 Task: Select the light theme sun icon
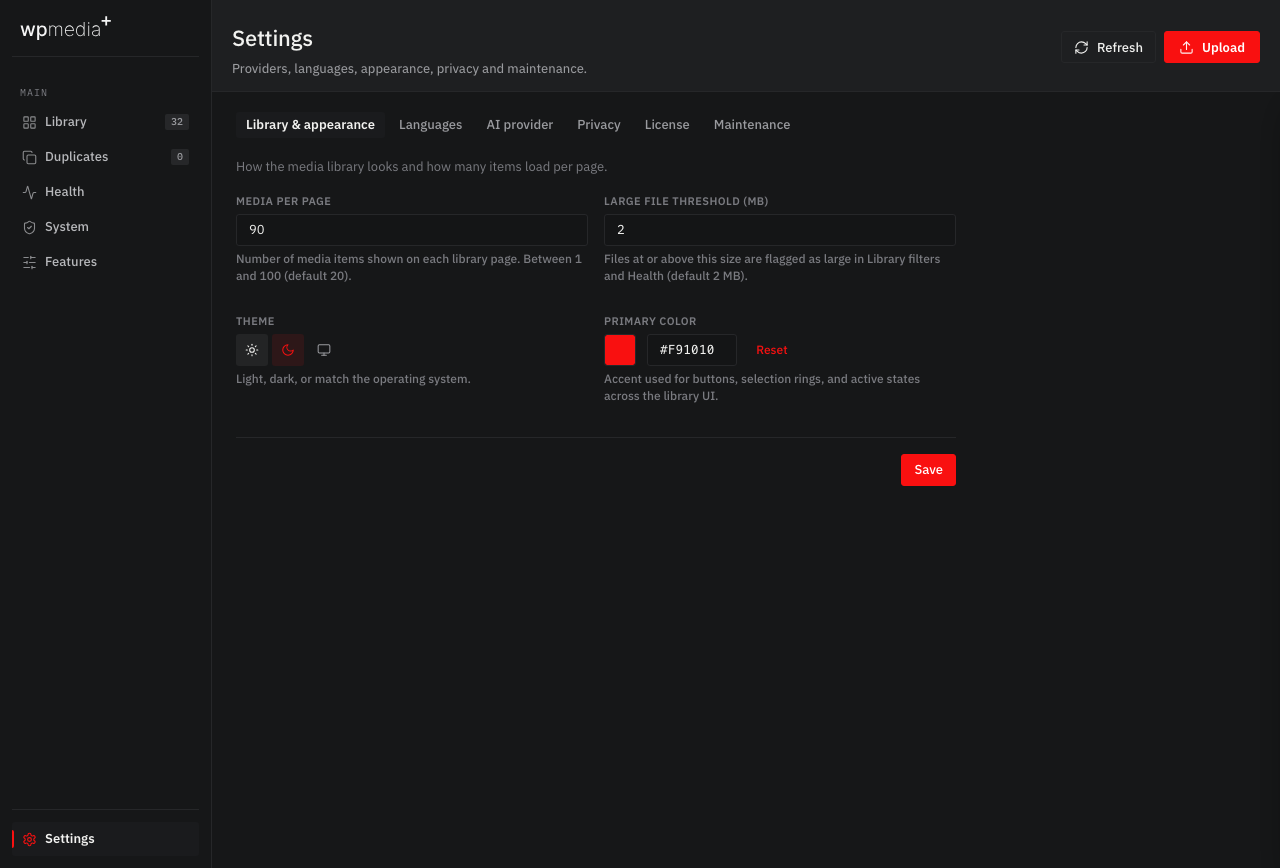click(x=252, y=350)
